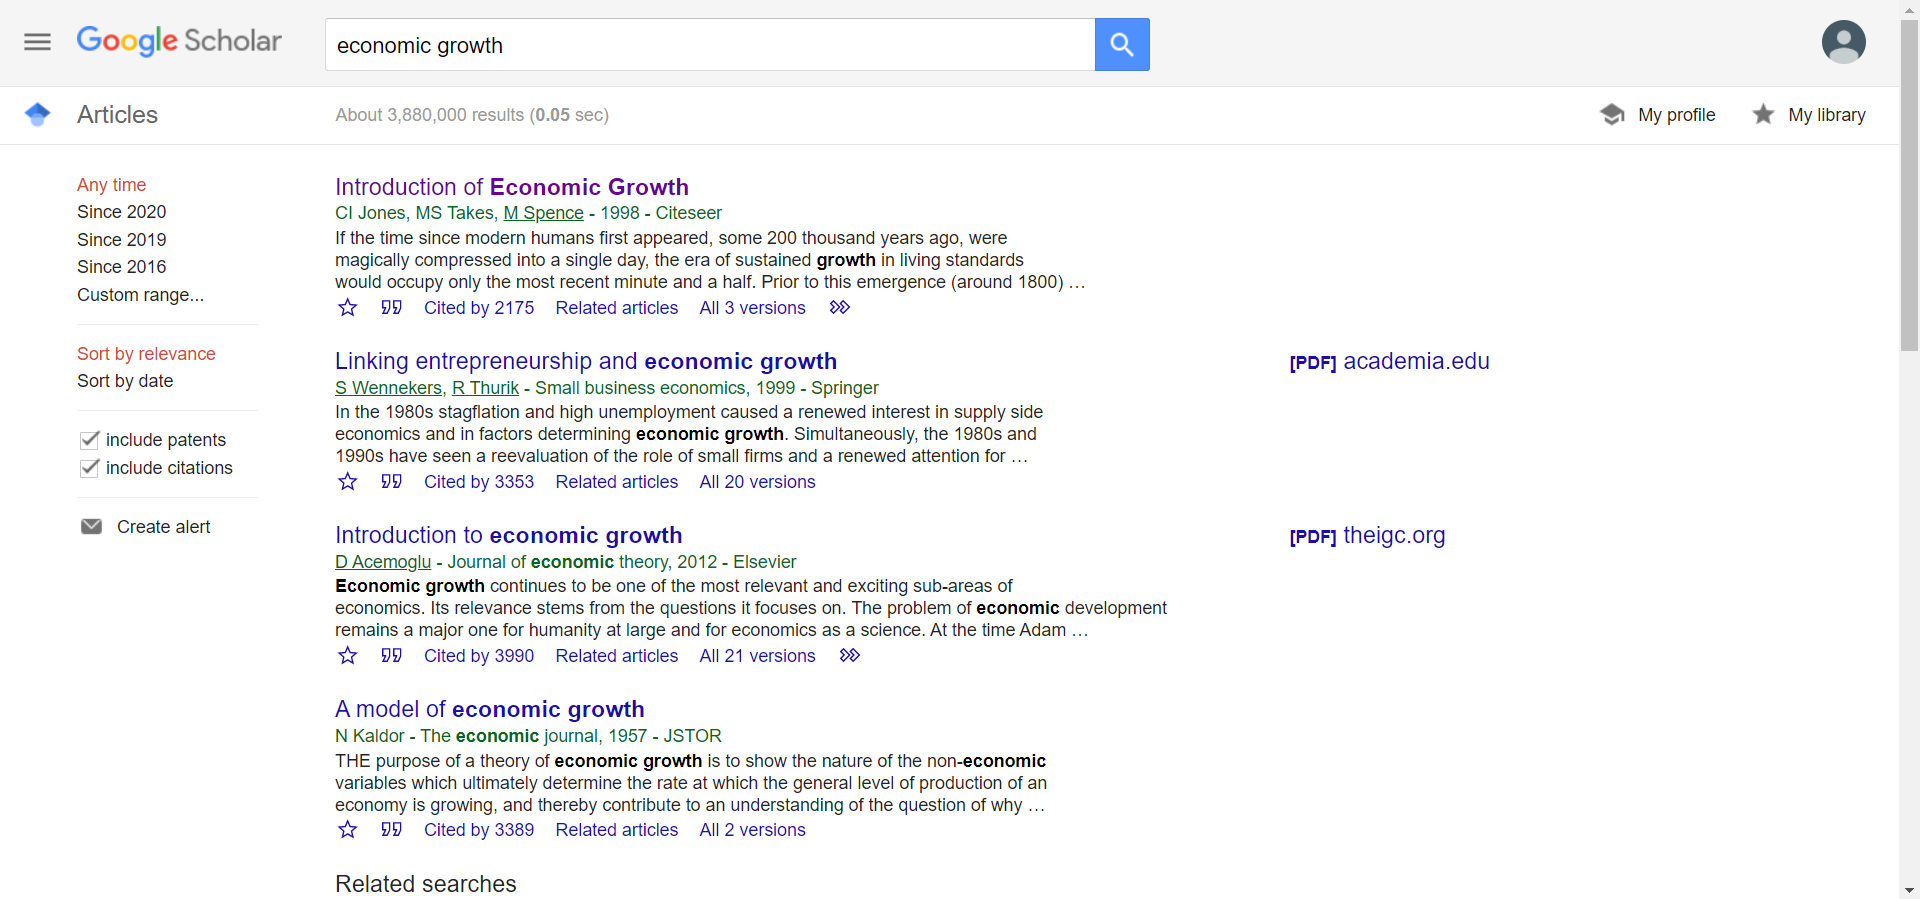
Task: Uncheck the include patents checkbox
Action: point(90,440)
